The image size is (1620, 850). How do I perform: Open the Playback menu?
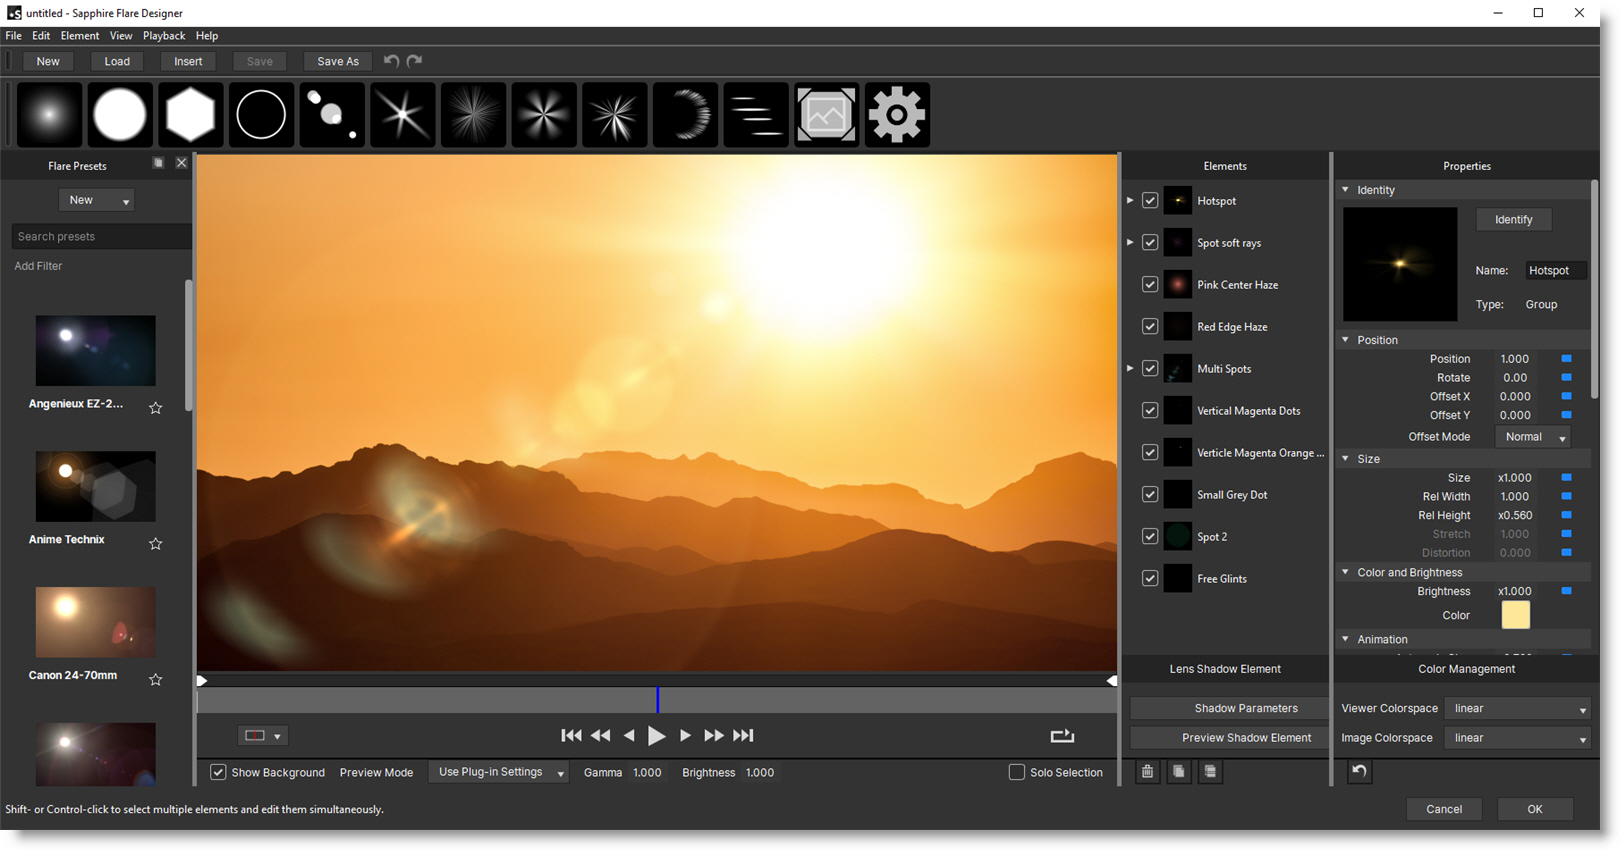(x=164, y=36)
